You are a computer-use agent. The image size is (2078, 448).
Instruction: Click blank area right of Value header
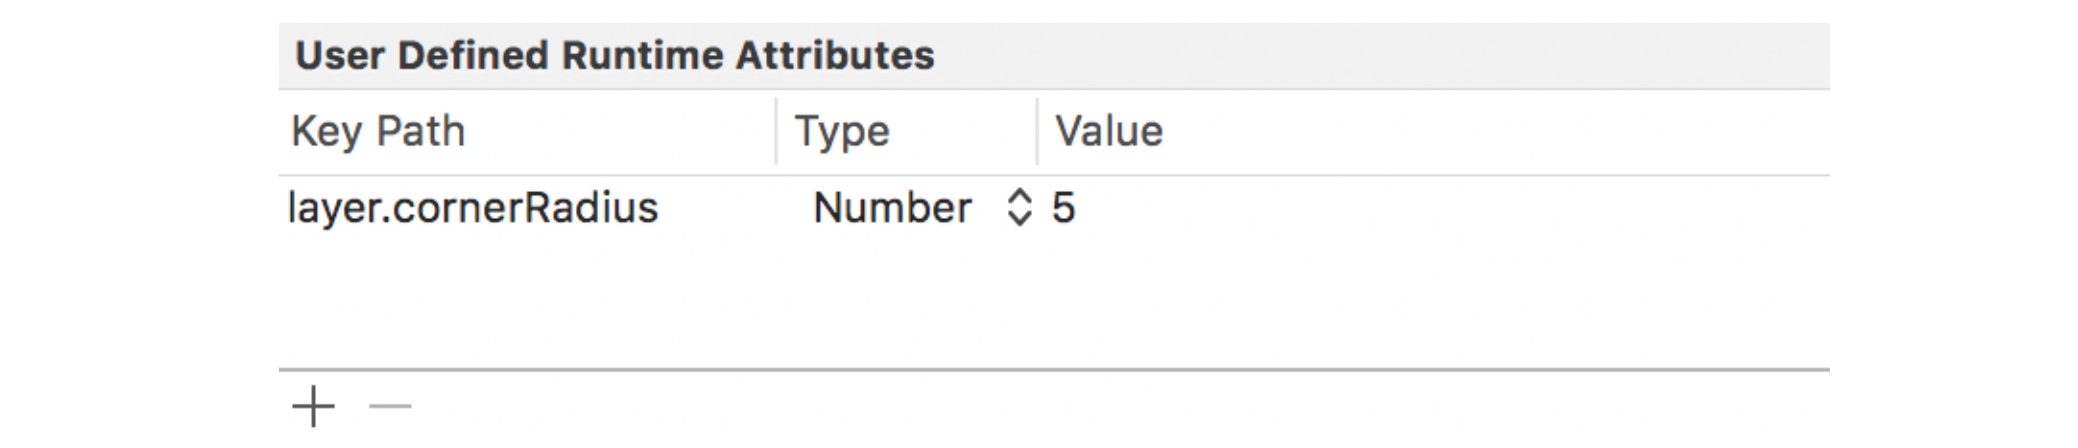point(1500,131)
